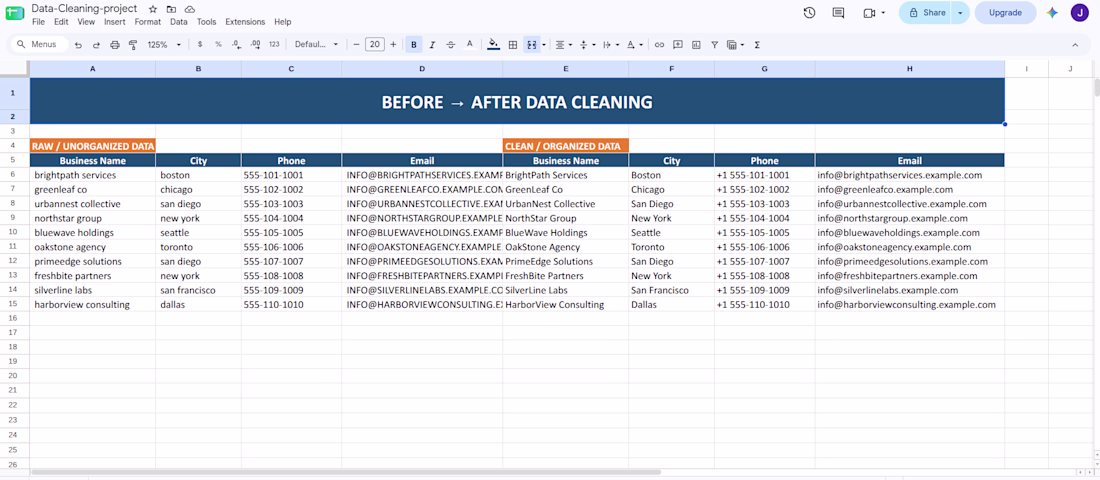Check the cloud save status icon
This screenshot has width=1100, height=480.
coord(189,9)
